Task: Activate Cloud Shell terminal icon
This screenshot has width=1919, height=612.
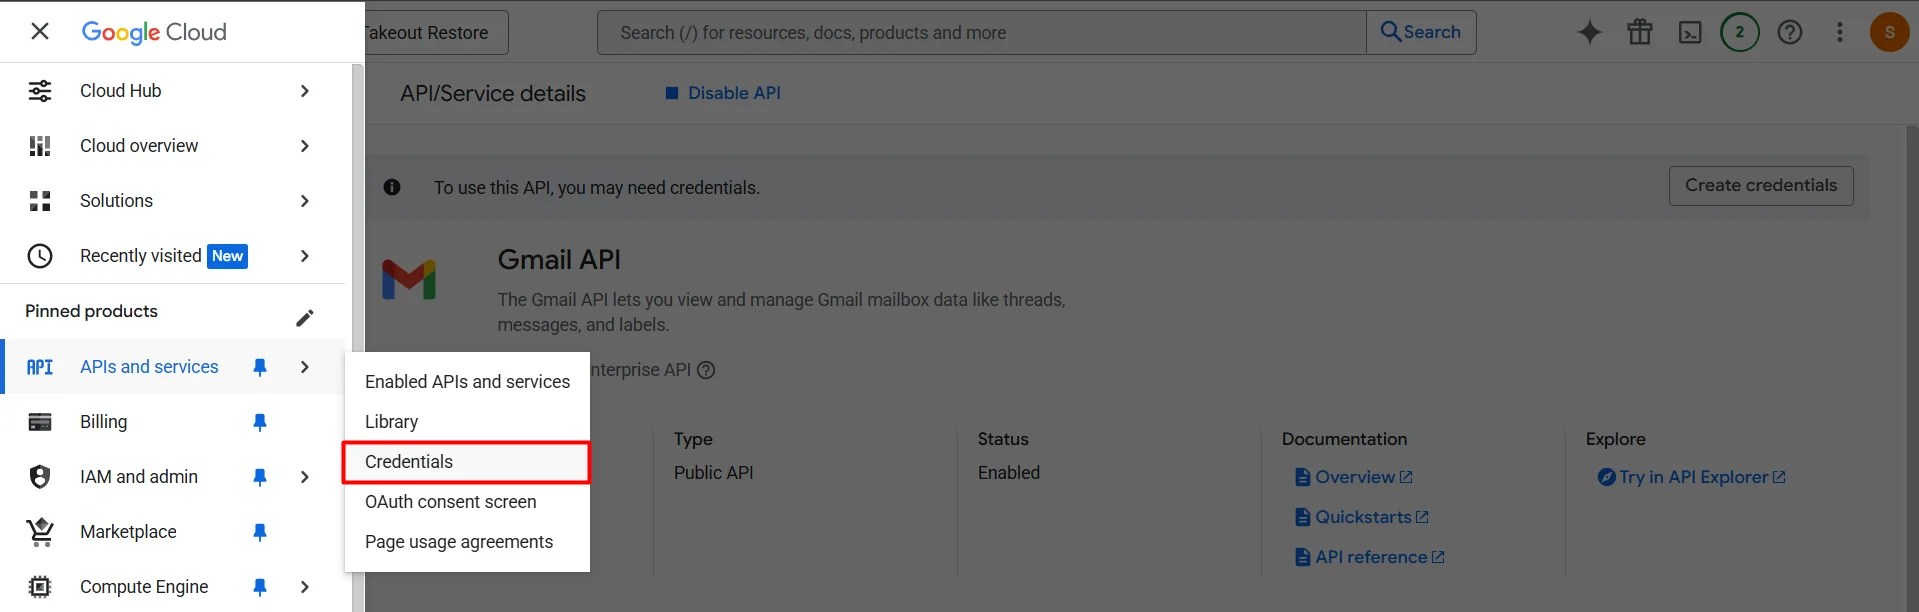Action: coord(1690,33)
